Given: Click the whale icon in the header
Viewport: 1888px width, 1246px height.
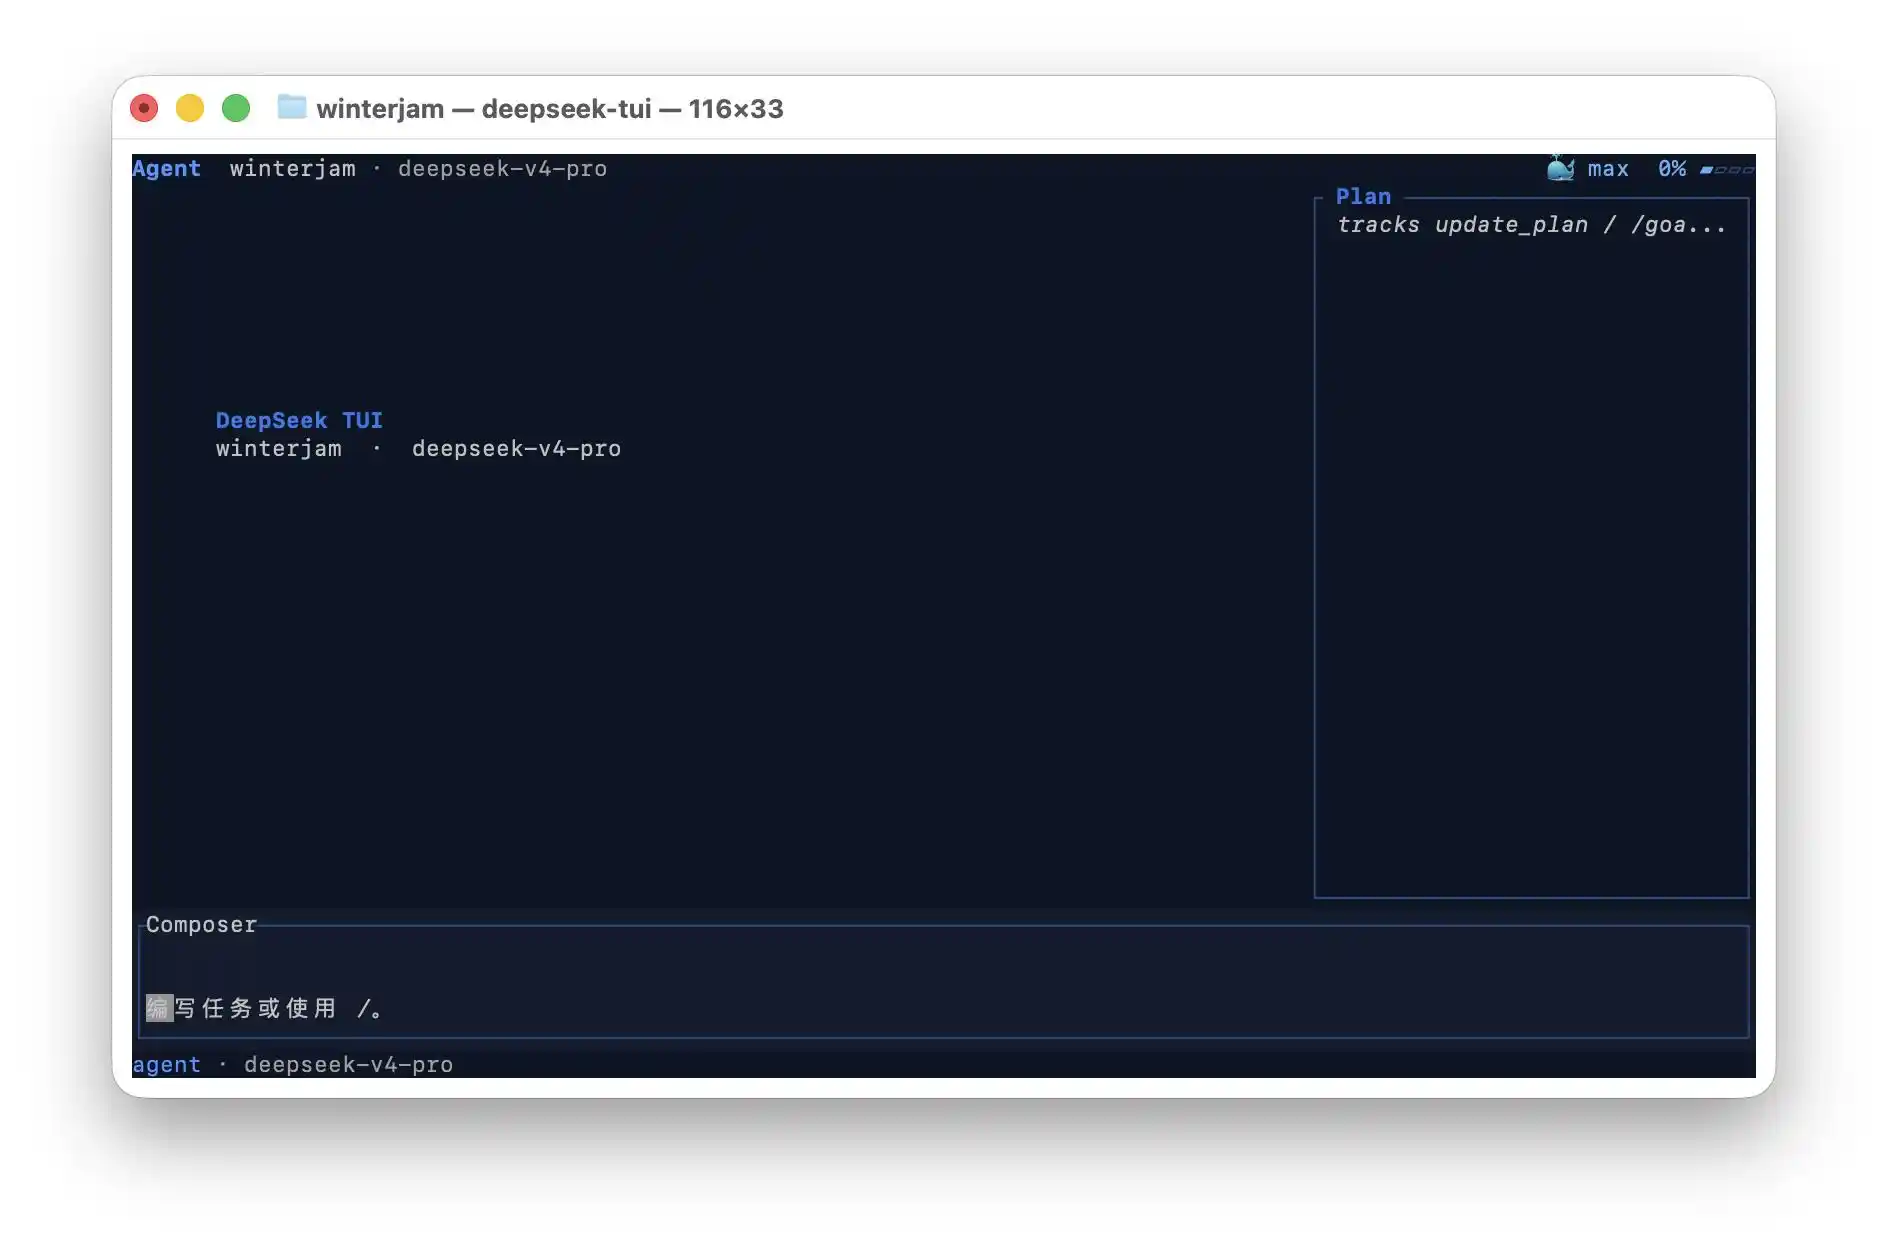Looking at the screenshot, I should click(1560, 168).
